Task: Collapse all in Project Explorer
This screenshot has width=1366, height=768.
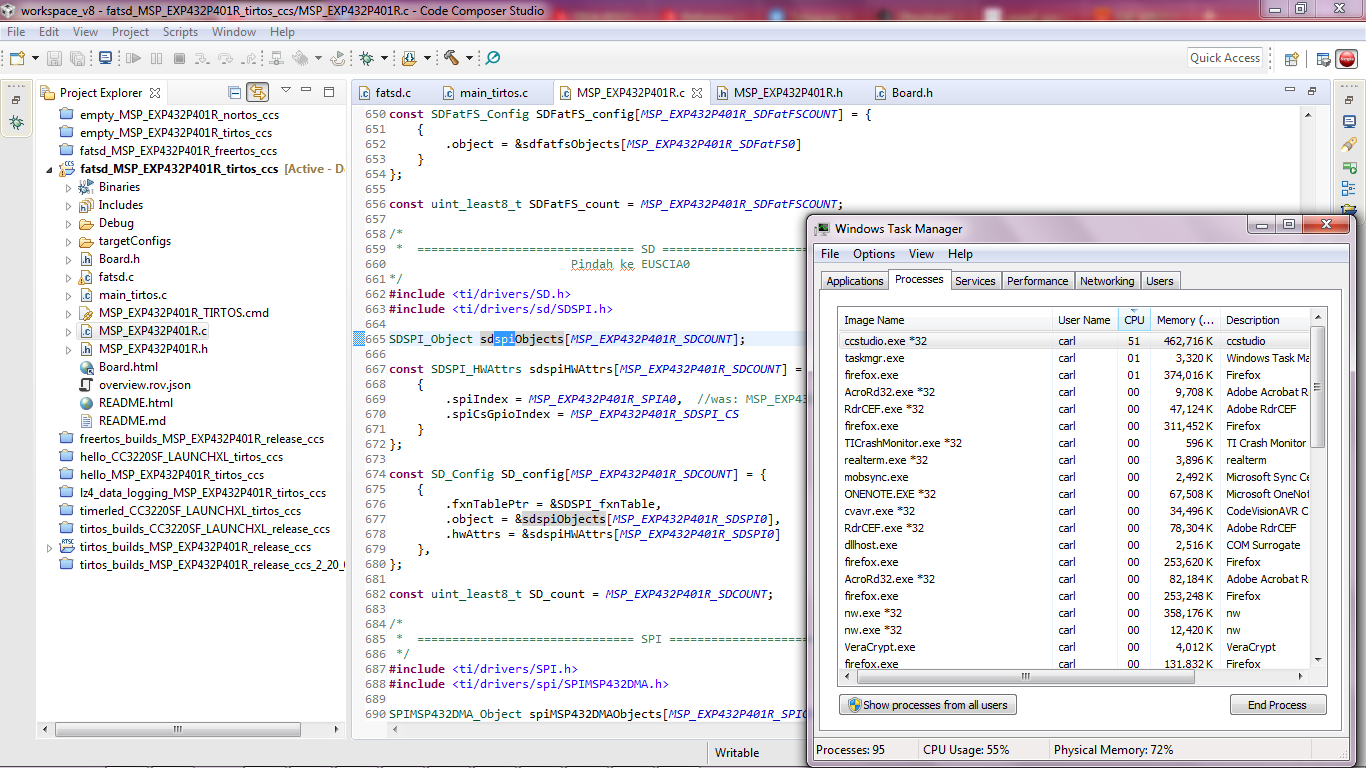Action: point(235,92)
